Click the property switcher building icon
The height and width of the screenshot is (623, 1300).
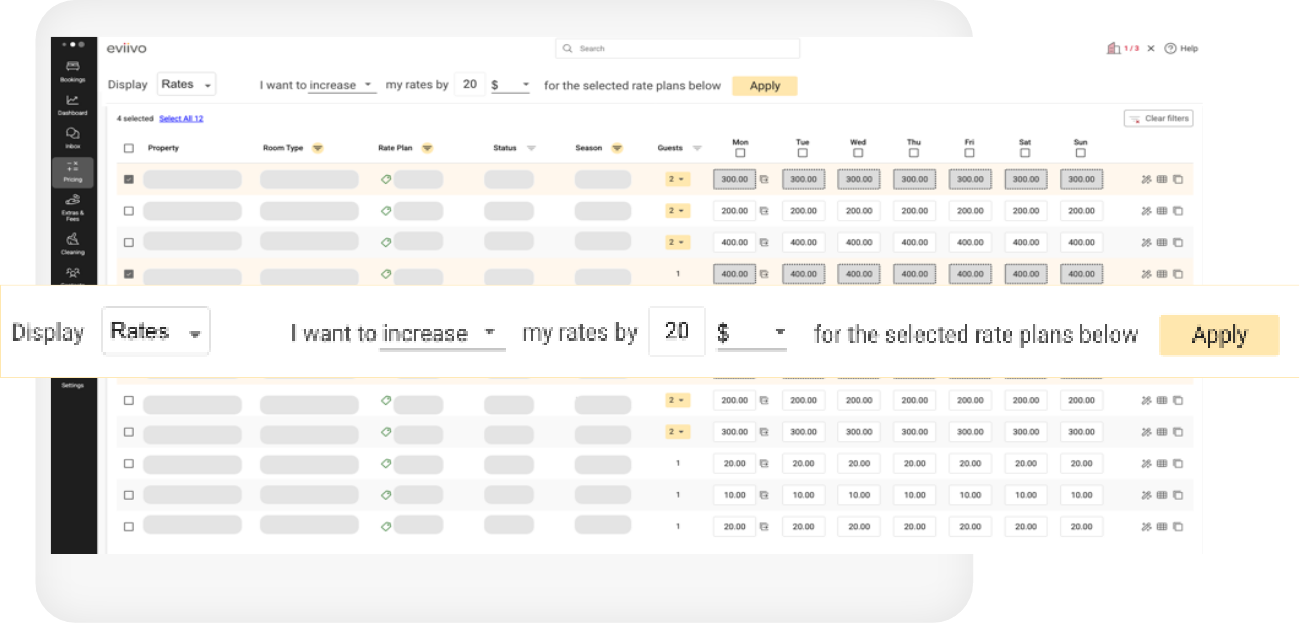pos(1113,48)
